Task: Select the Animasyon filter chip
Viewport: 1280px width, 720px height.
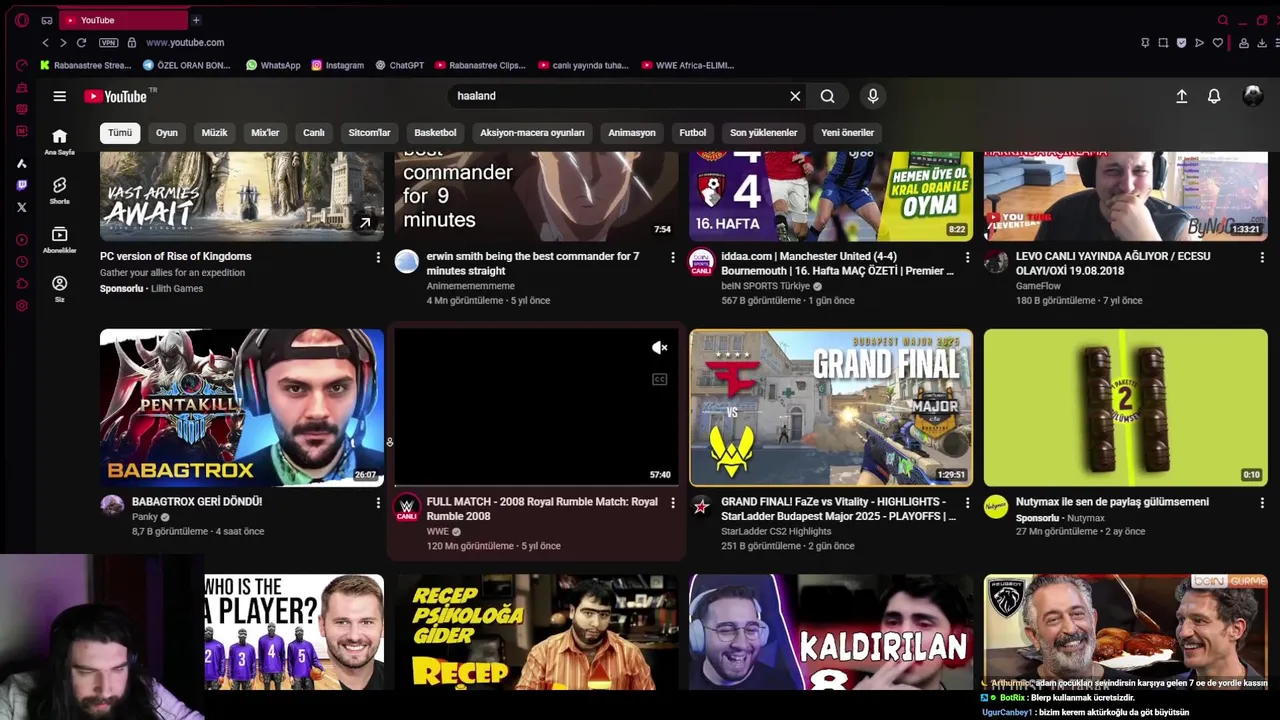Action: coord(632,132)
